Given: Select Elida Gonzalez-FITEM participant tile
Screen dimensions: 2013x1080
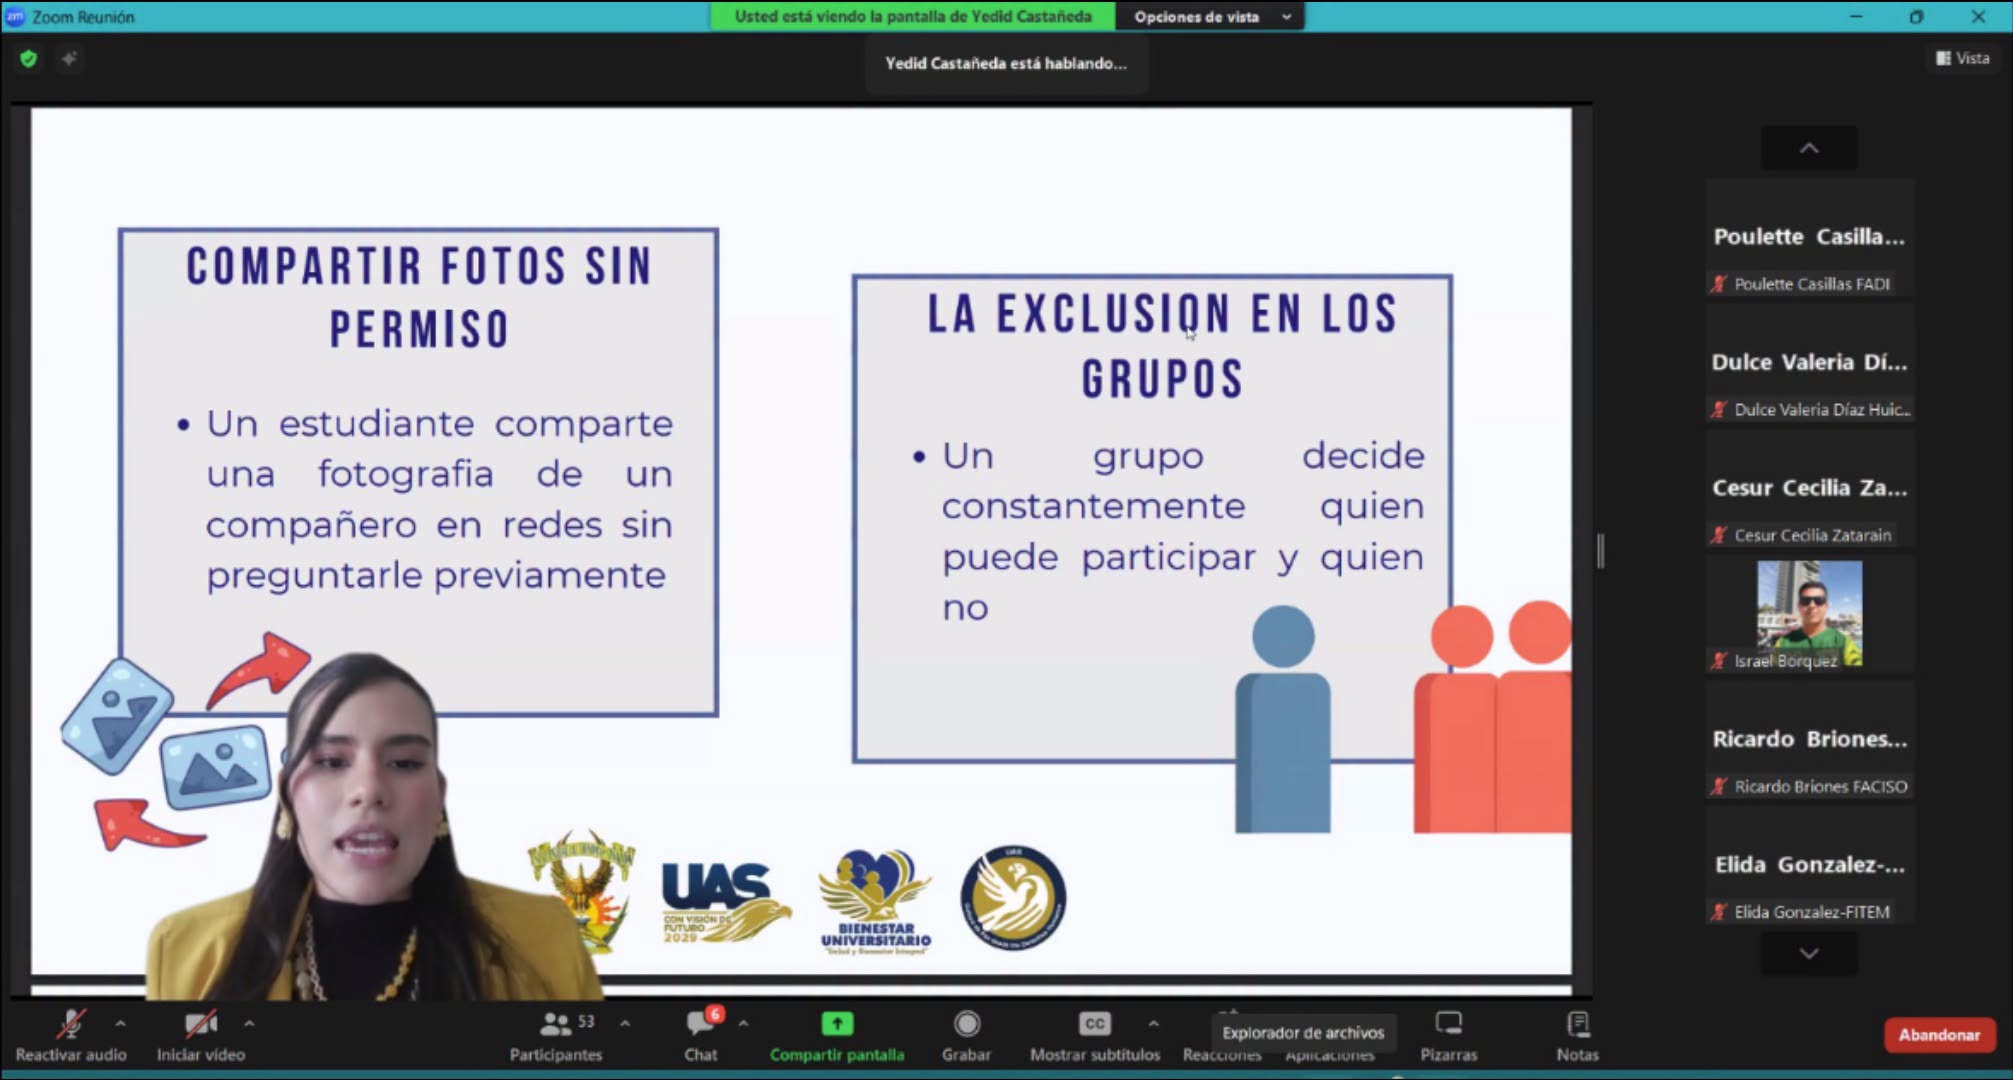Looking at the screenshot, I should click(x=1809, y=866).
